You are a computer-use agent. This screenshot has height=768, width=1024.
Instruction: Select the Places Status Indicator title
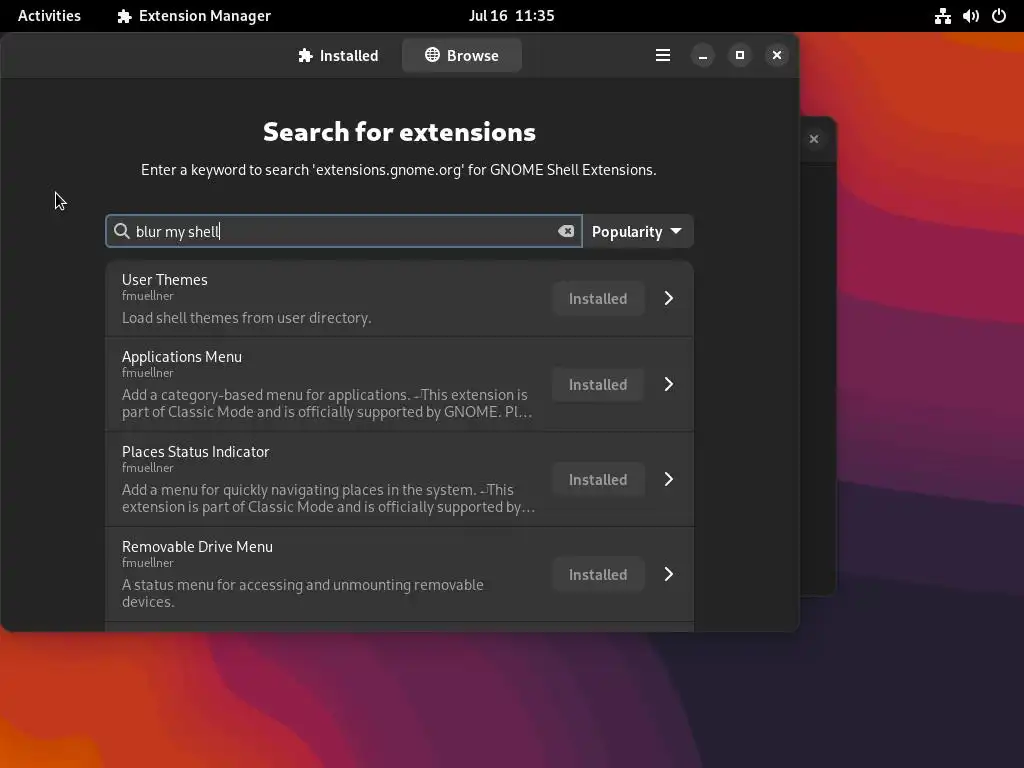coord(195,451)
